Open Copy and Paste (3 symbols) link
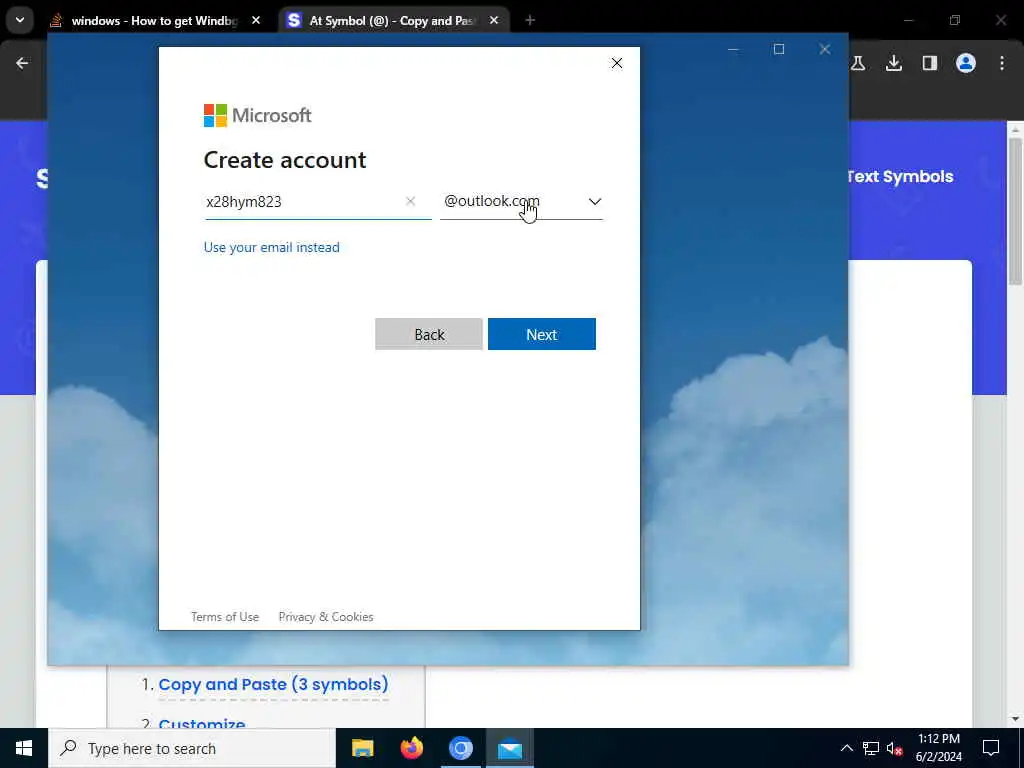 273,684
